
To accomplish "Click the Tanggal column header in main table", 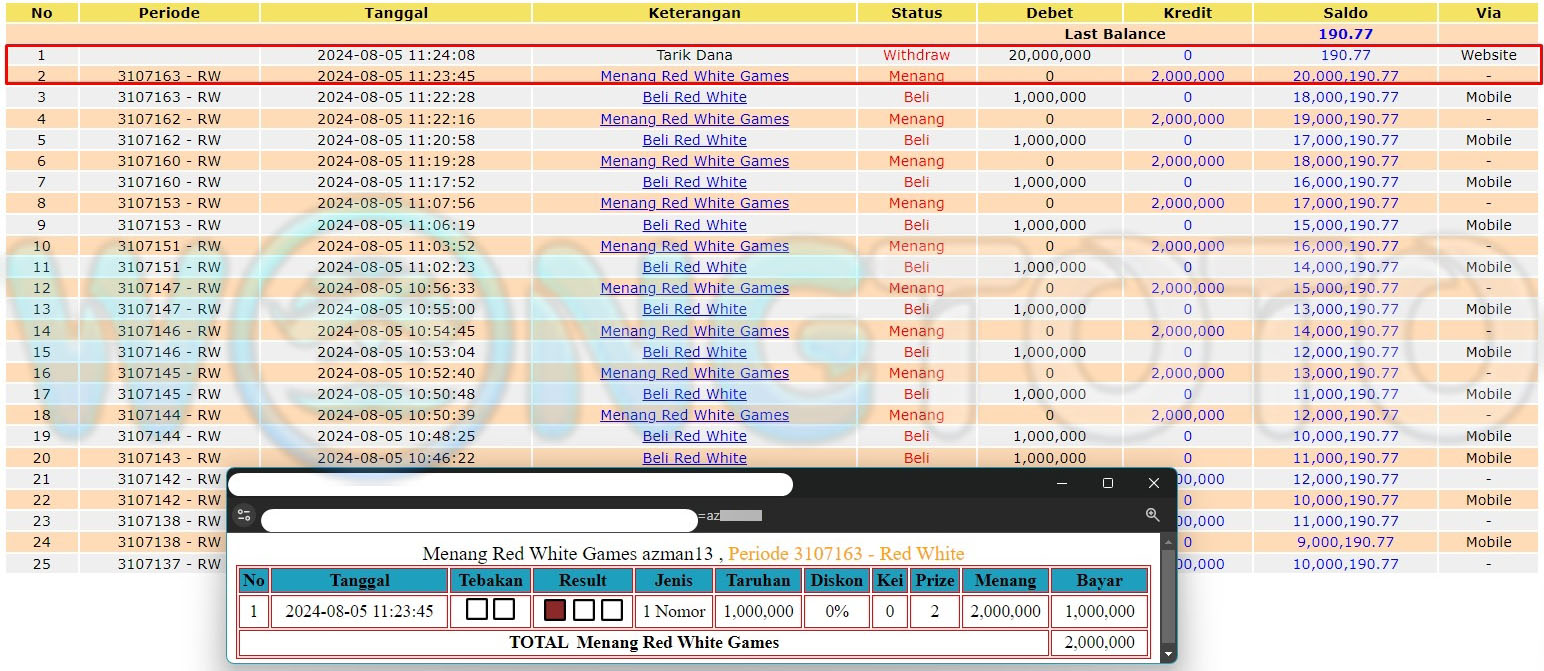I will 396,13.
